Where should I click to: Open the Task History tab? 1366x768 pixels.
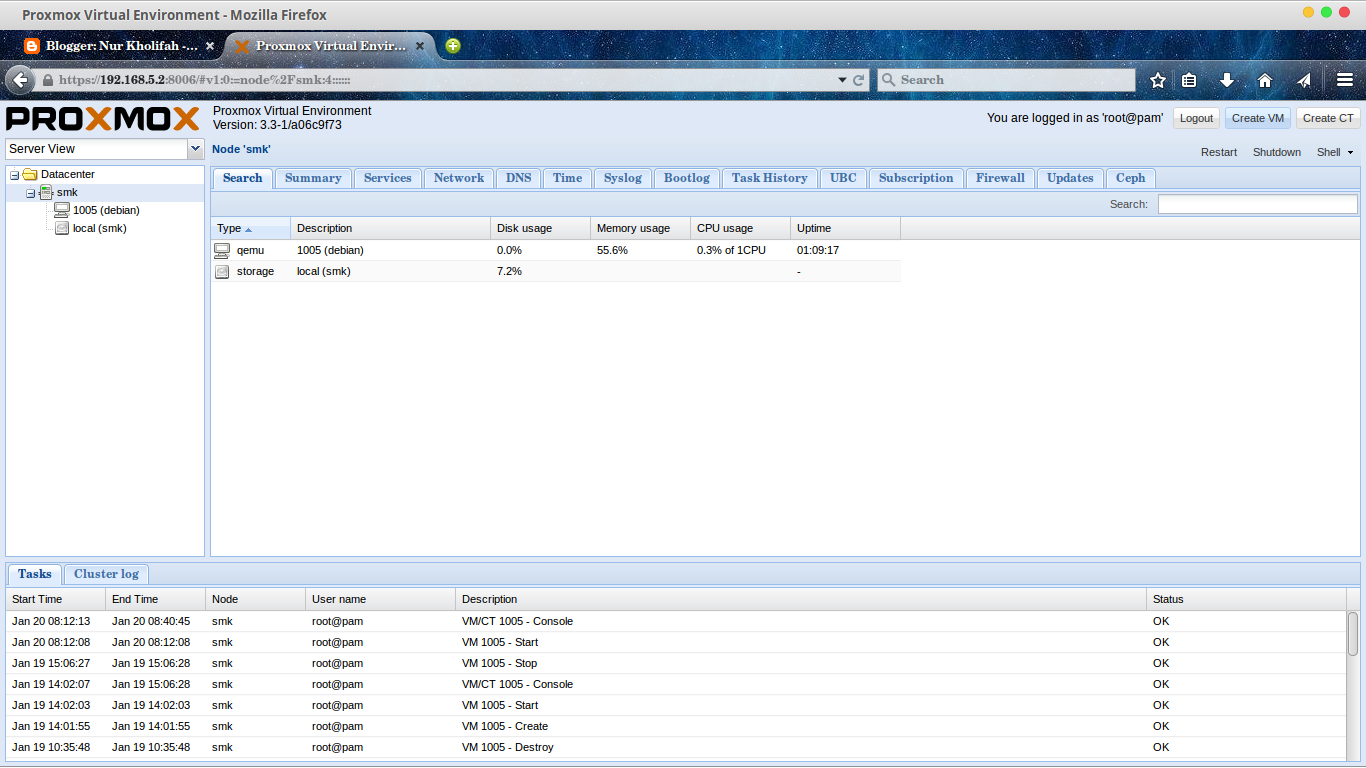click(x=770, y=178)
